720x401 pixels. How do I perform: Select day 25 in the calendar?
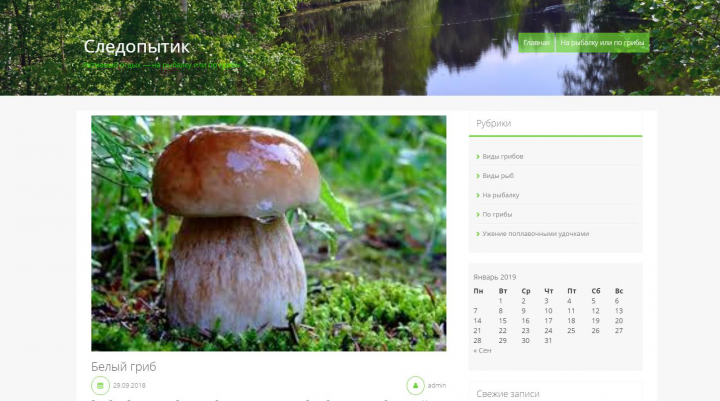pos(571,330)
